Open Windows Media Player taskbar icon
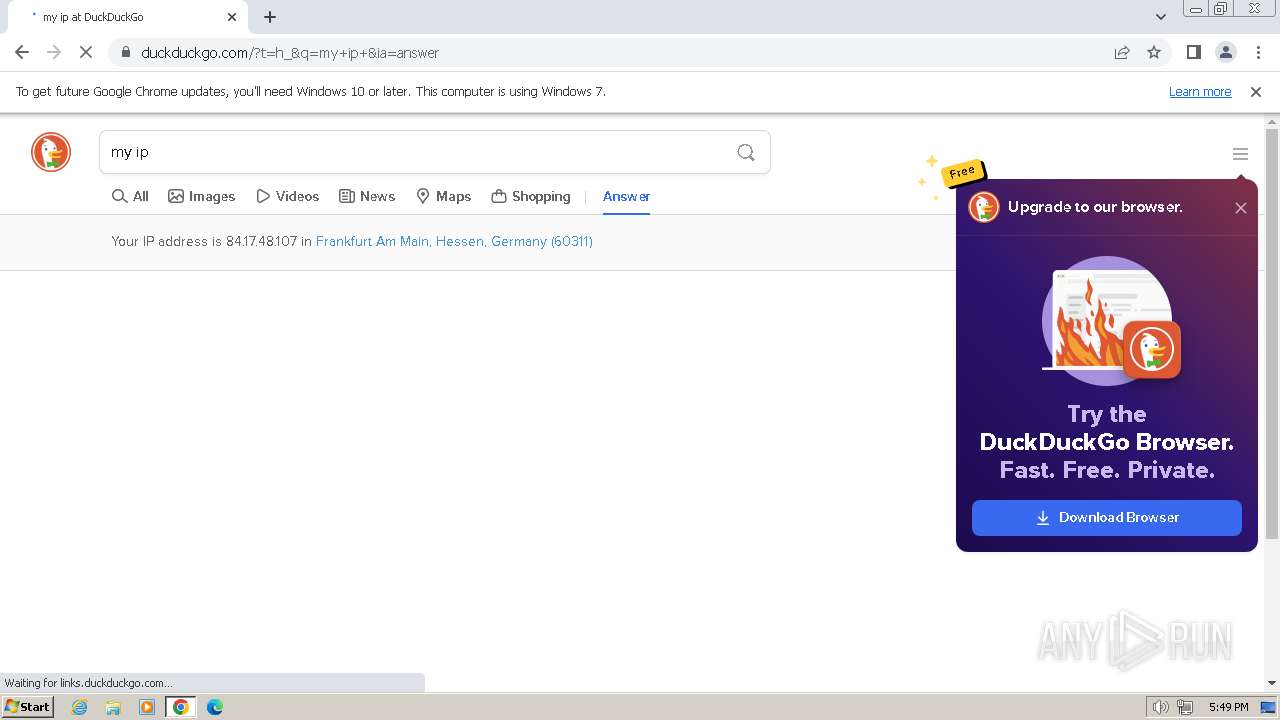 [147, 707]
